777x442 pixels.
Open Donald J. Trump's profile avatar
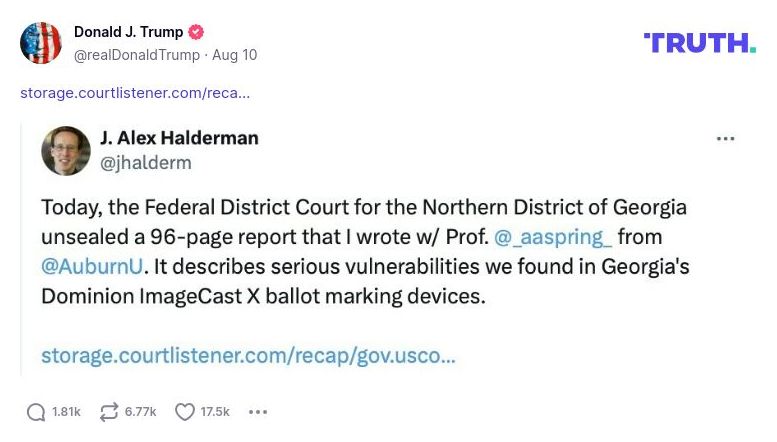[41, 43]
